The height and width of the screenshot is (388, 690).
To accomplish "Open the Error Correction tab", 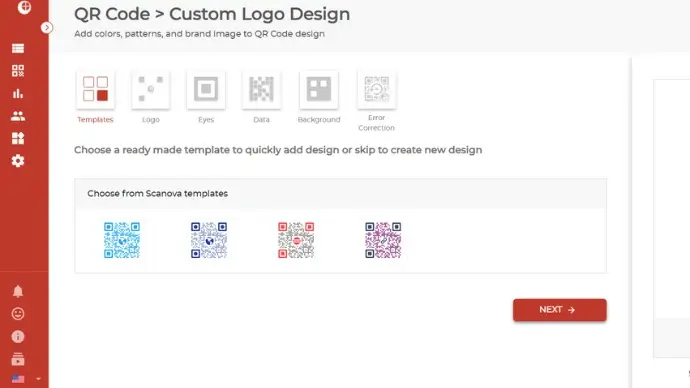I will coord(377,102).
